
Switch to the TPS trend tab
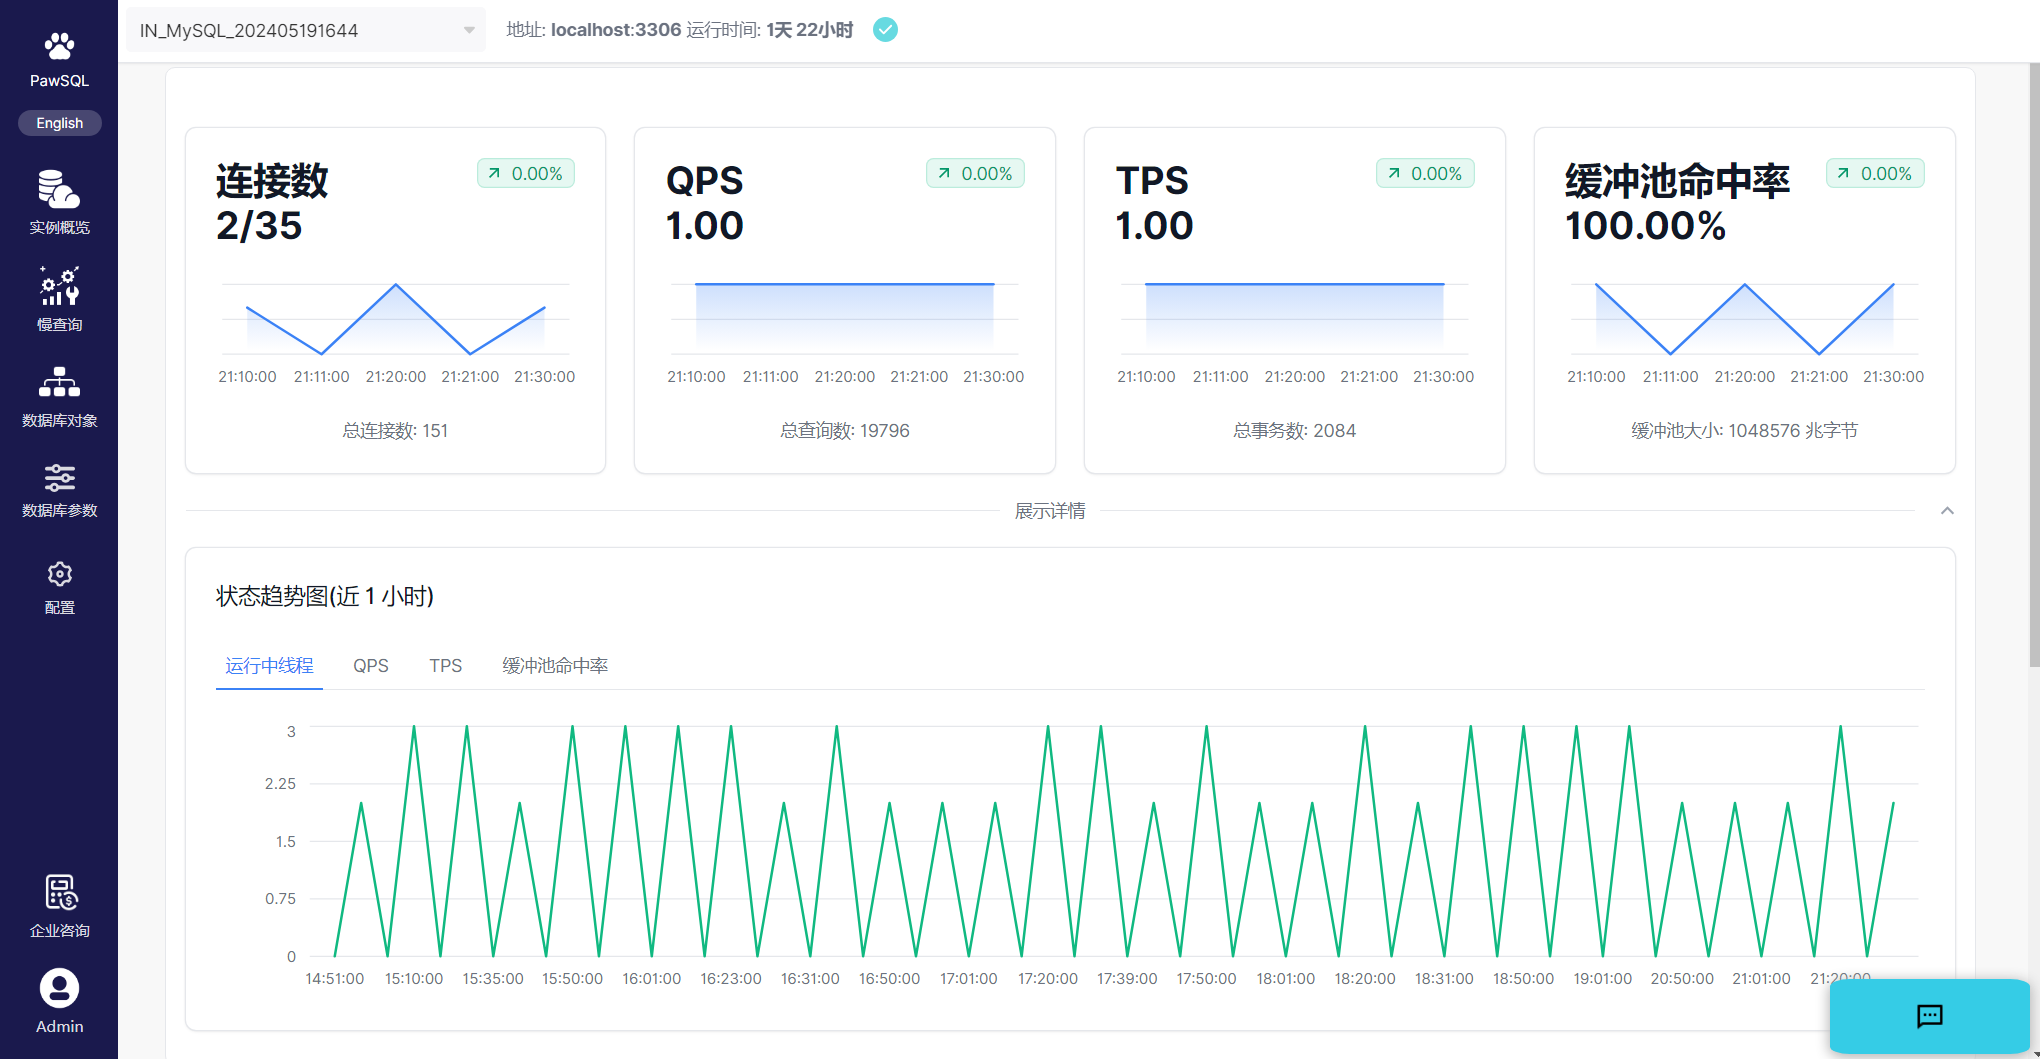coord(445,666)
